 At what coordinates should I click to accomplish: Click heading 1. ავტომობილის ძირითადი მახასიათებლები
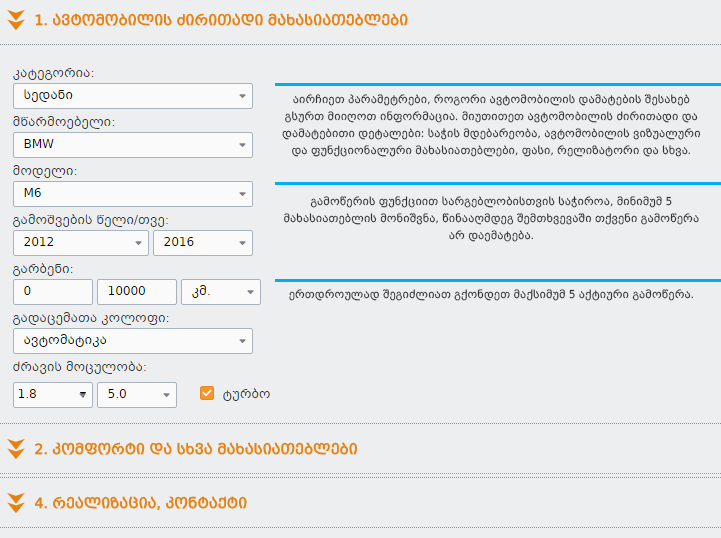coord(221,20)
